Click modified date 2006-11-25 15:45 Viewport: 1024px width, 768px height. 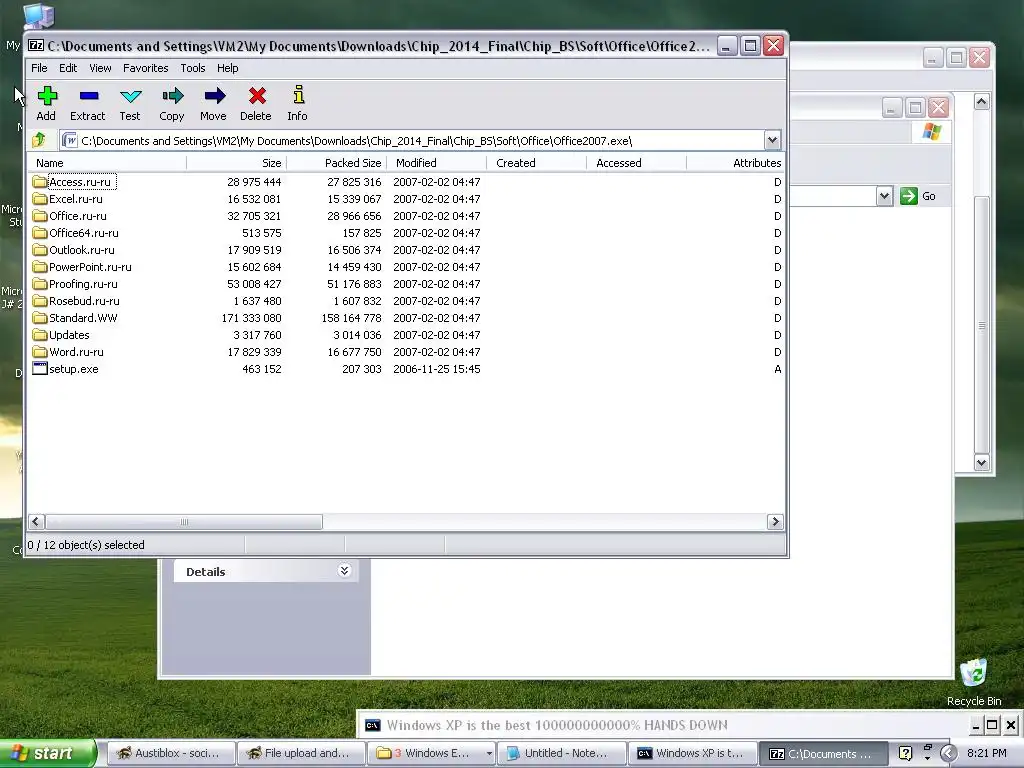tap(436, 369)
